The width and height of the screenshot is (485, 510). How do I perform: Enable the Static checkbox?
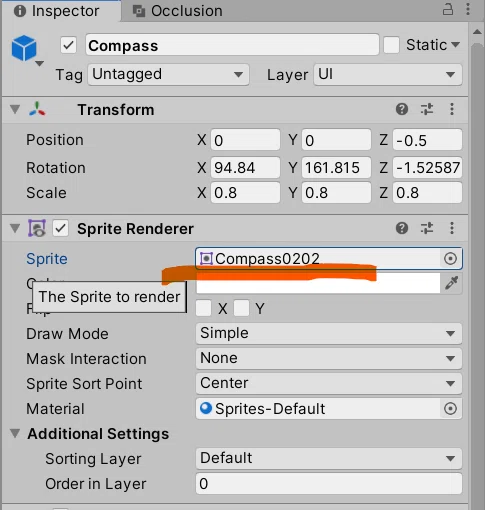pyautogui.click(x=391, y=45)
